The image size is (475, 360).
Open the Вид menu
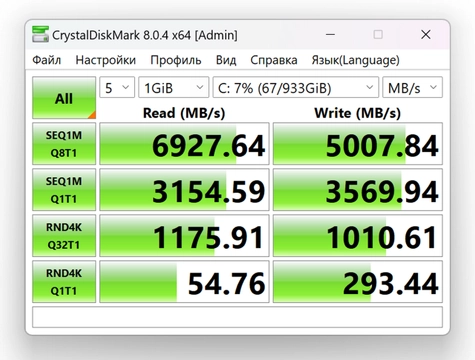click(x=226, y=60)
